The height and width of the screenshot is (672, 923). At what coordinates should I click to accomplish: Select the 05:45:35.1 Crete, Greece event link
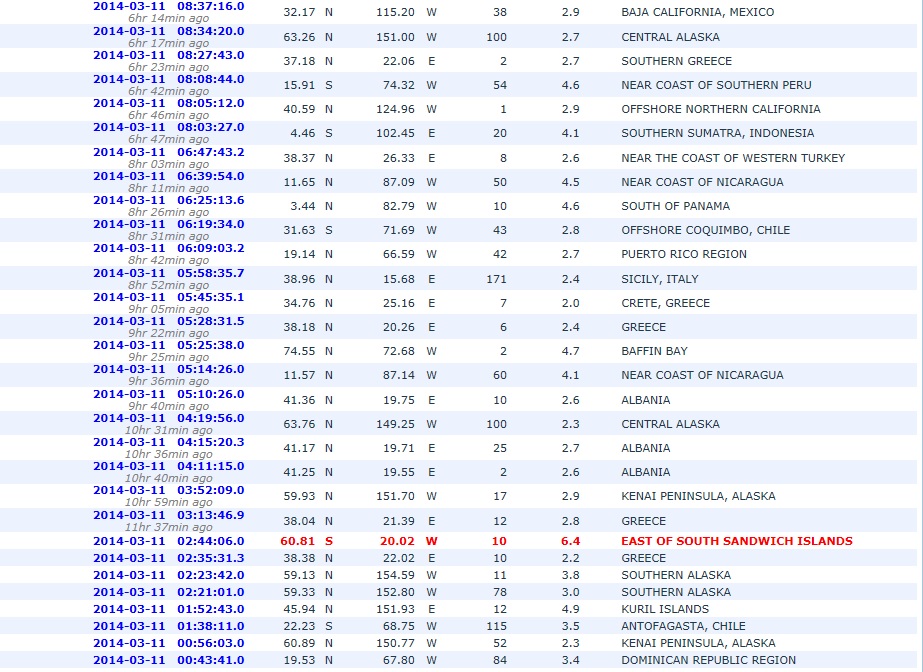click(168, 297)
